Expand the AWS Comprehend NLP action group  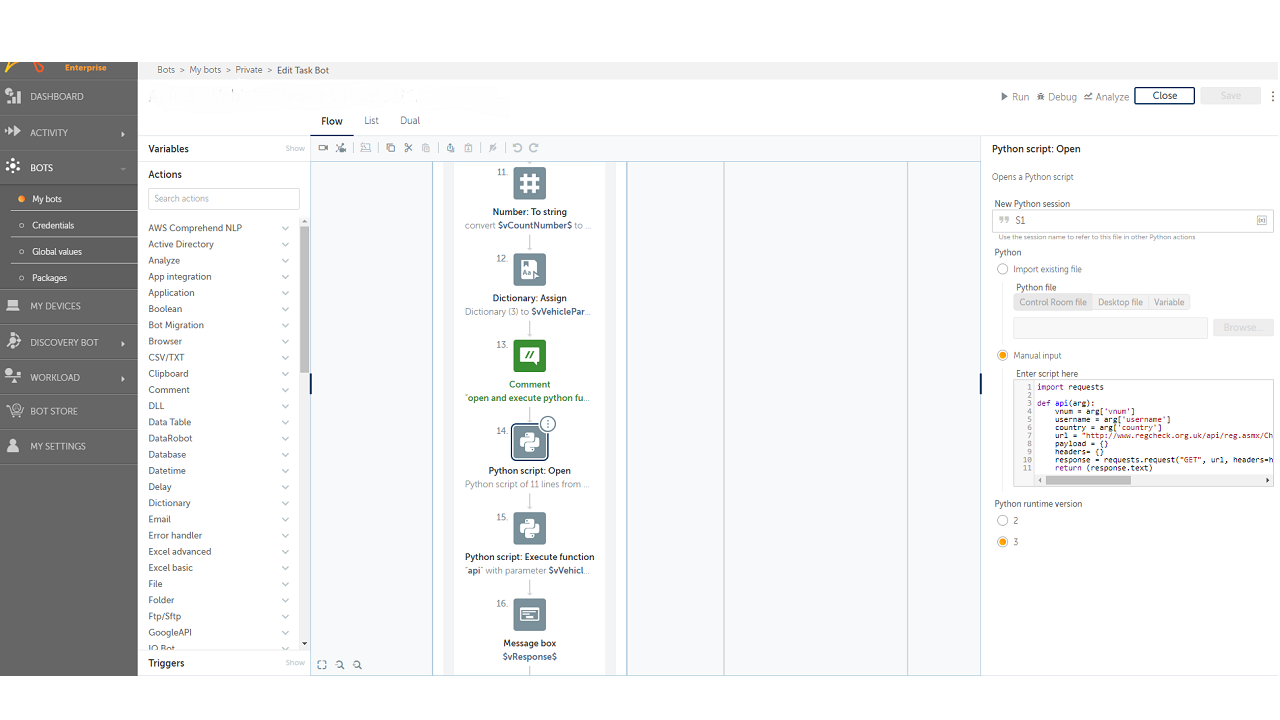click(x=285, y=228)
